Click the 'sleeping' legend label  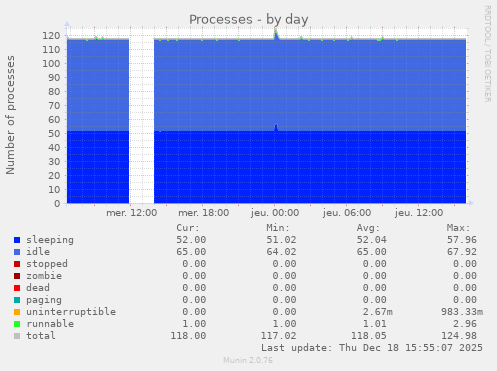(50, 240)
